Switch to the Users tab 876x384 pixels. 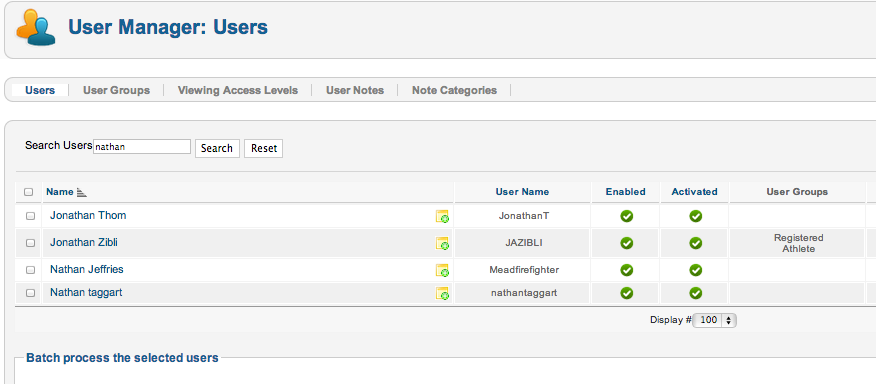click(40, 90)
